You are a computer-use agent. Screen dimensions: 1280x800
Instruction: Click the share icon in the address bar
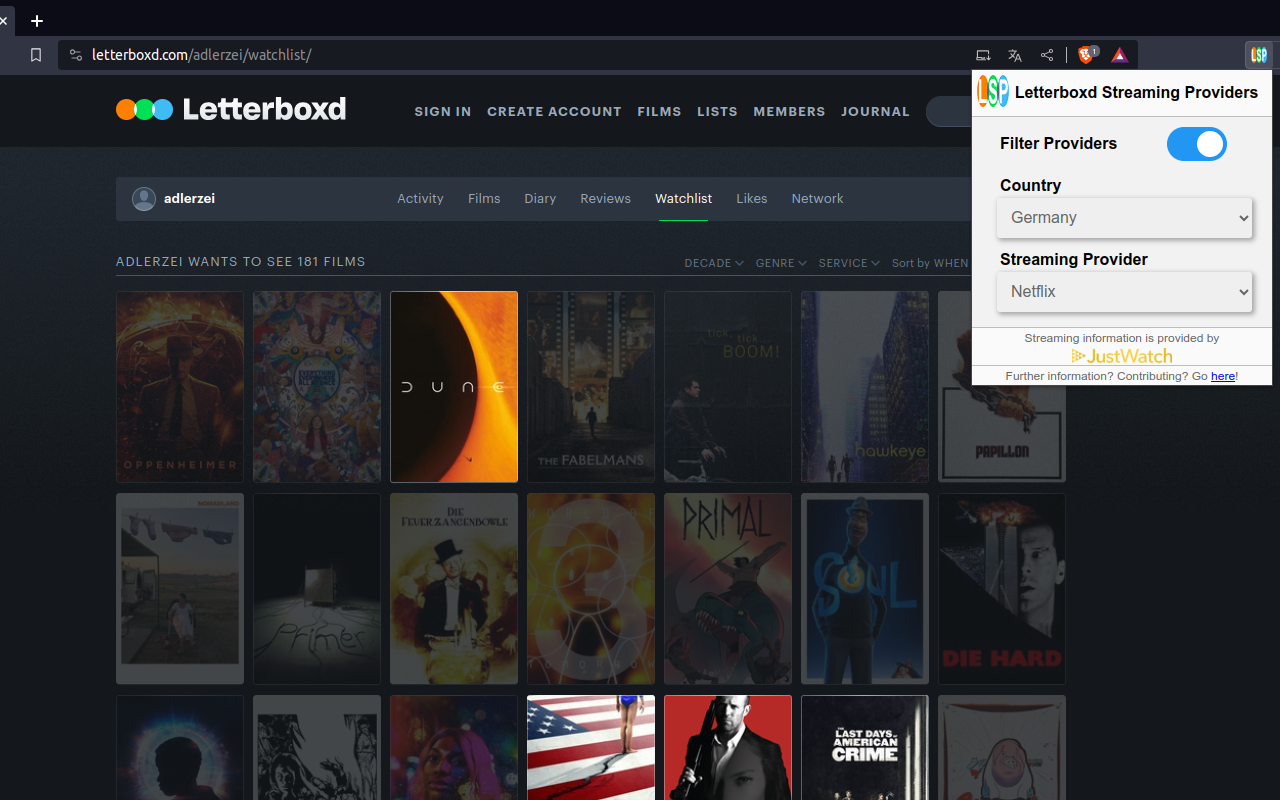(x=1047, y=55)
